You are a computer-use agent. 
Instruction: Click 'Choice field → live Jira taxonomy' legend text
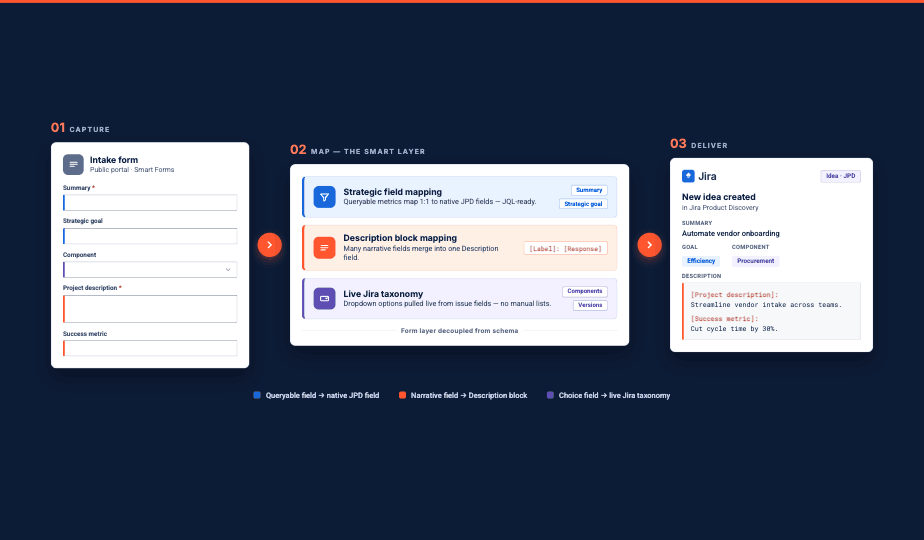click(x=615, y=396)
